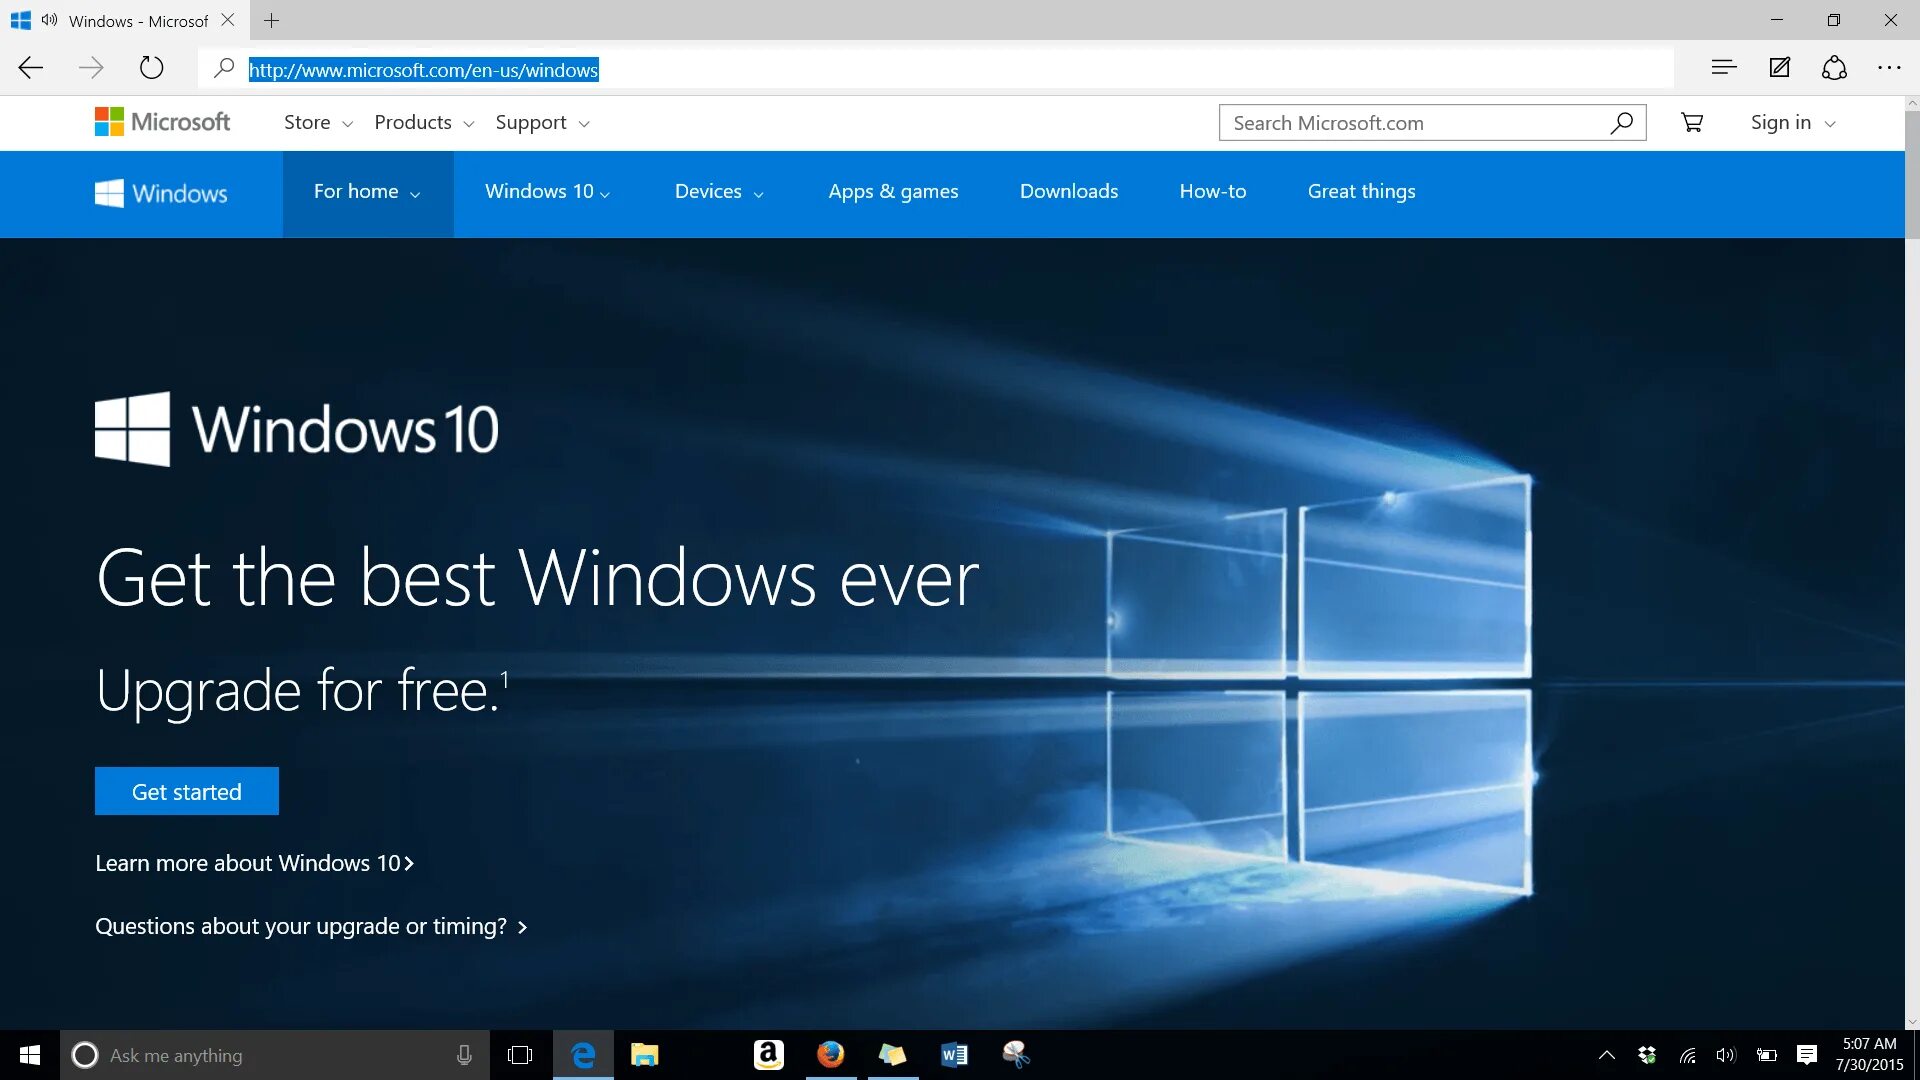This screenshot has width=1920, height=1080.
Task: Open Word from the taskbar
Action: (954, 1055)
